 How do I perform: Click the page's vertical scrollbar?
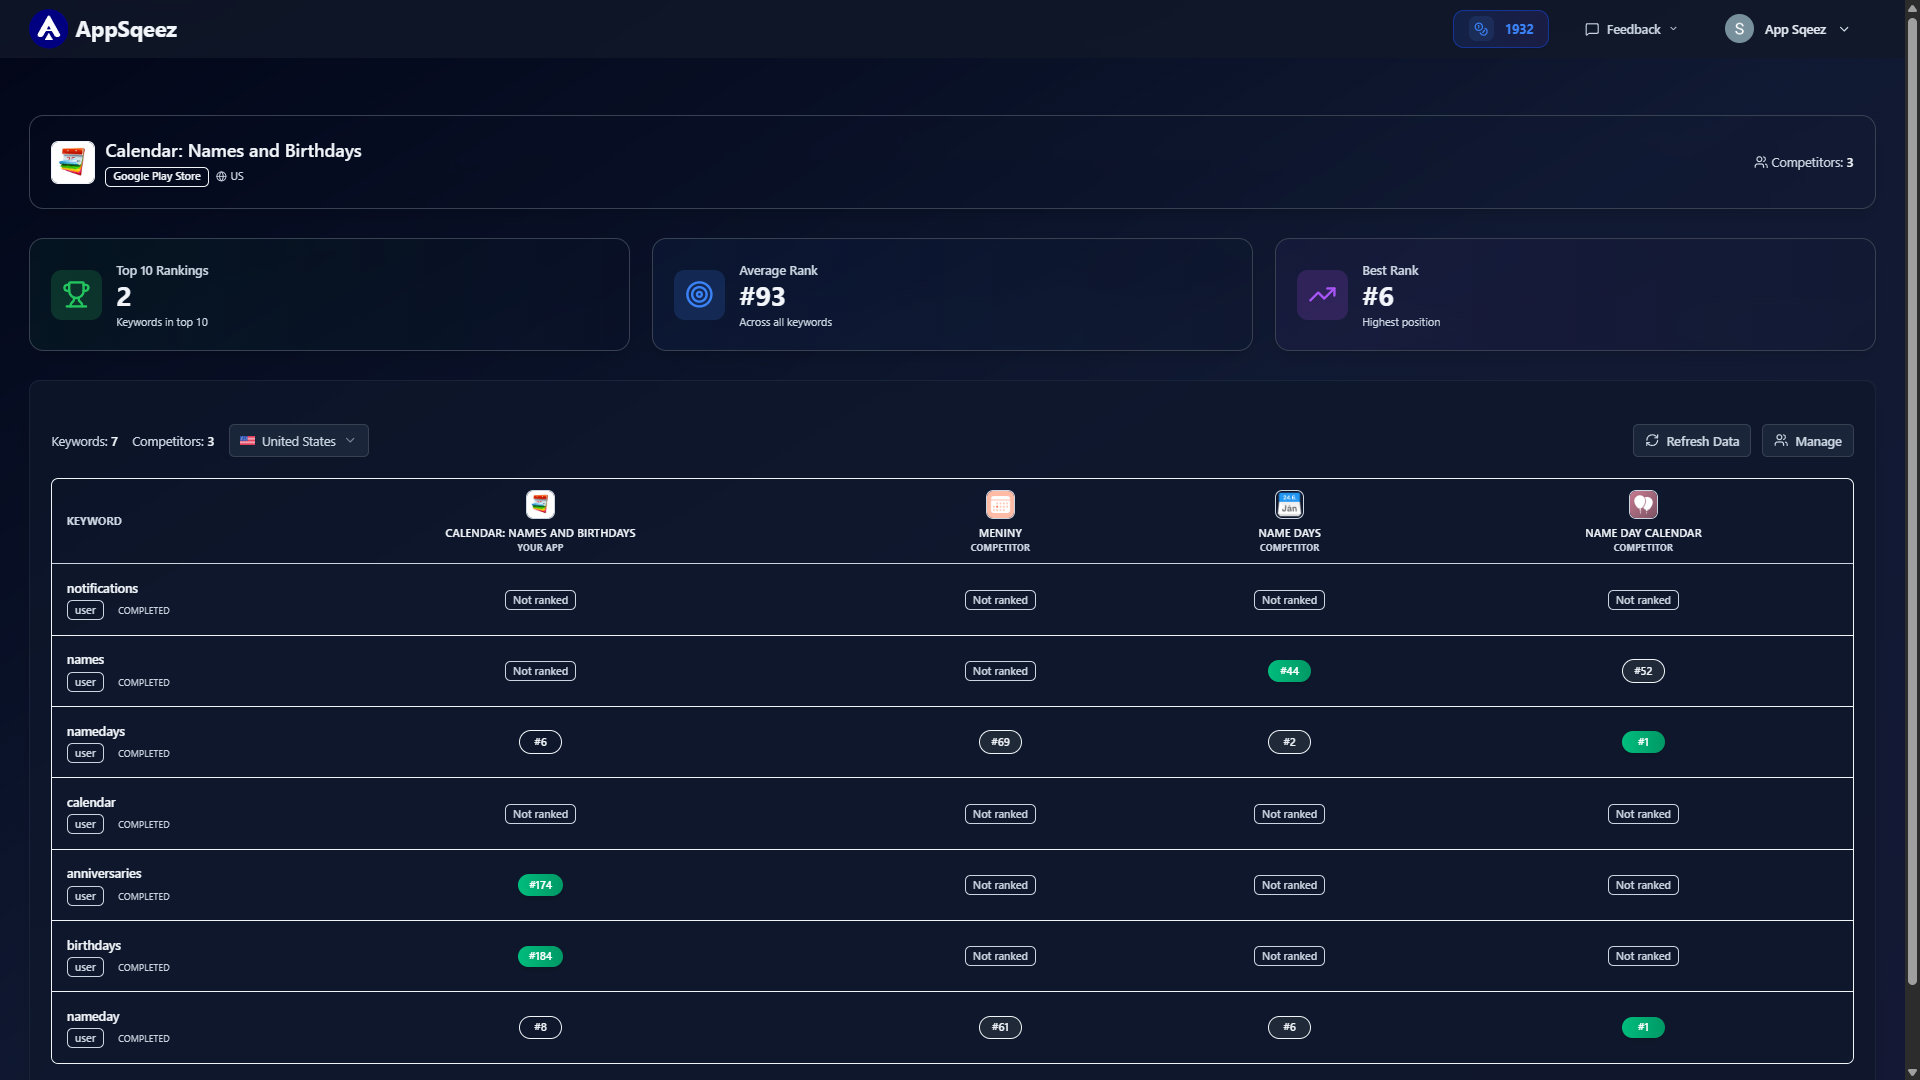[x=1912, y=500]
